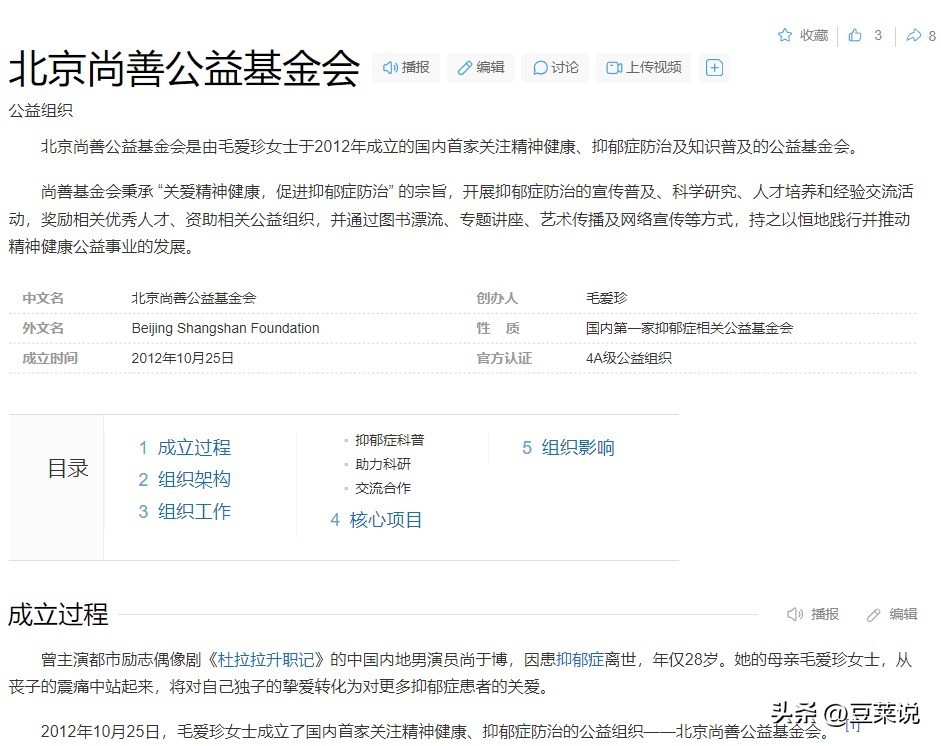Go to 4 核心项目 in contents
The image size is (941, 746).
(377, 520)
